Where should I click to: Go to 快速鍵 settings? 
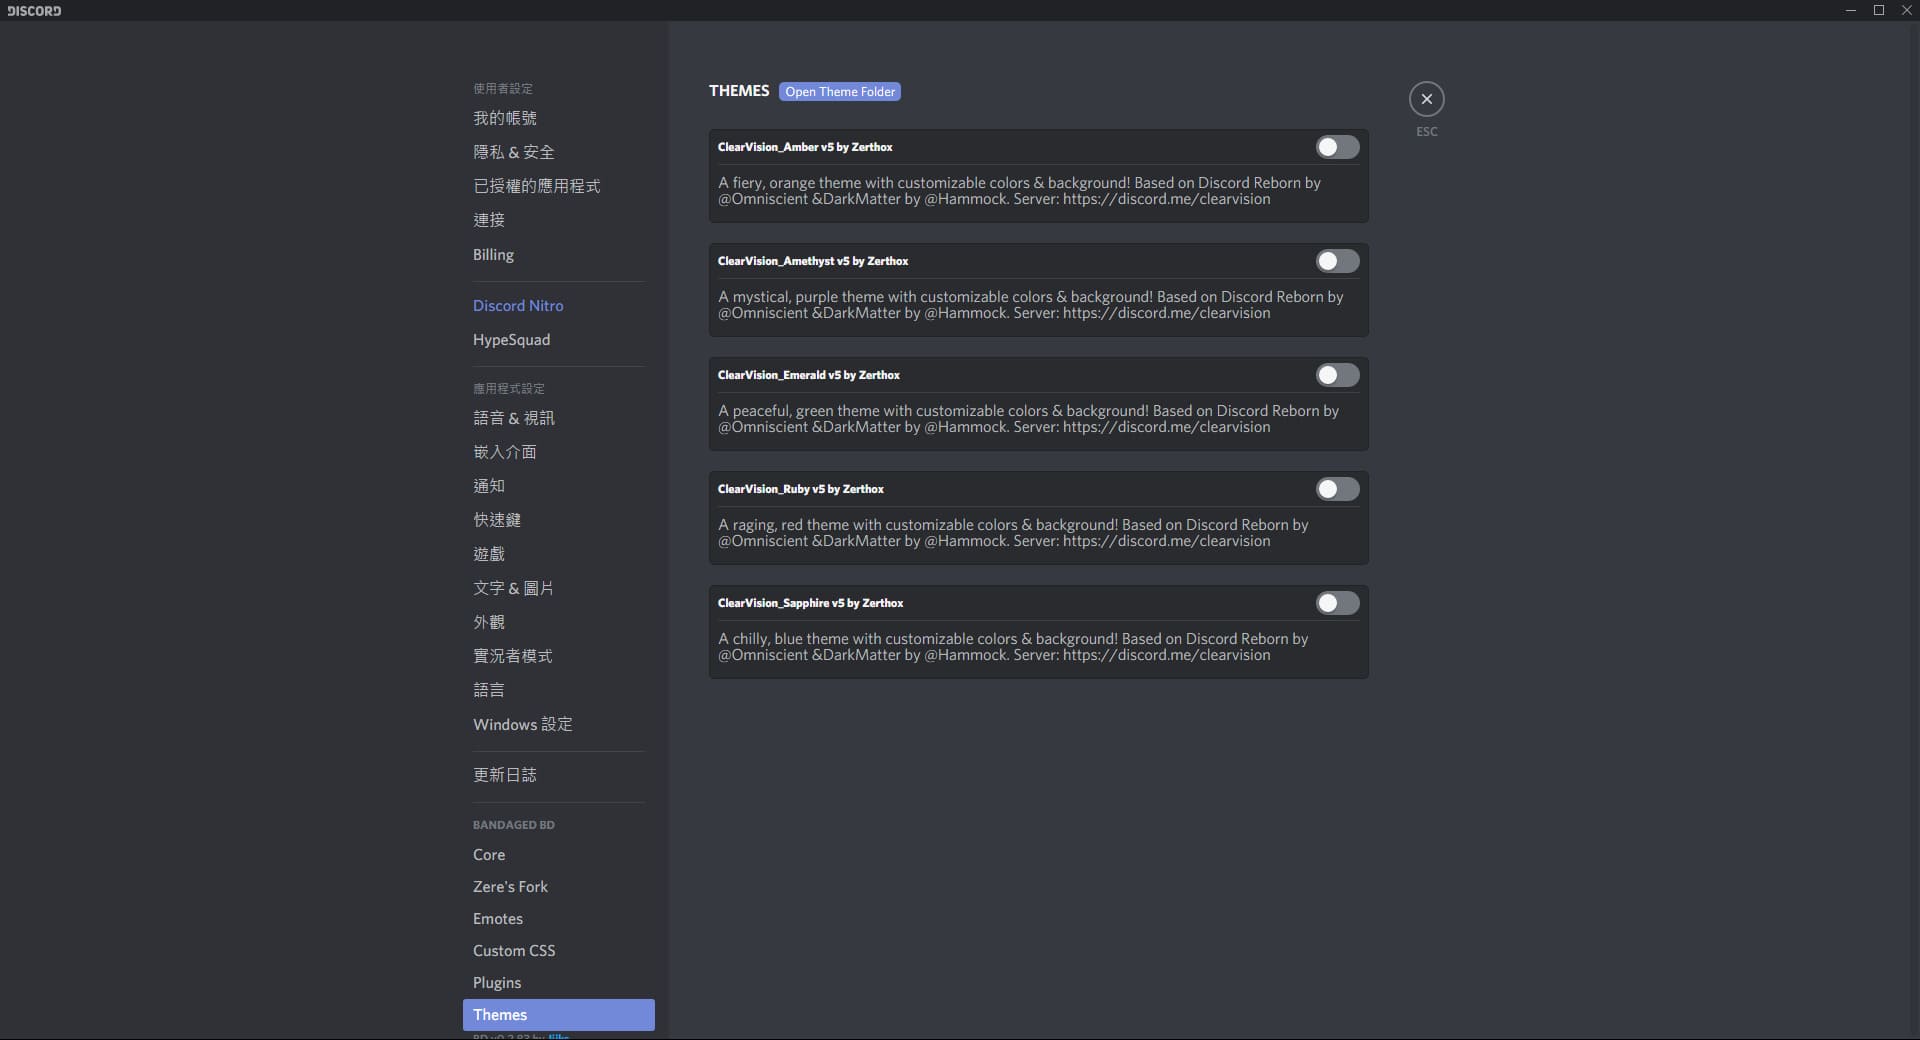pos(558,520)
